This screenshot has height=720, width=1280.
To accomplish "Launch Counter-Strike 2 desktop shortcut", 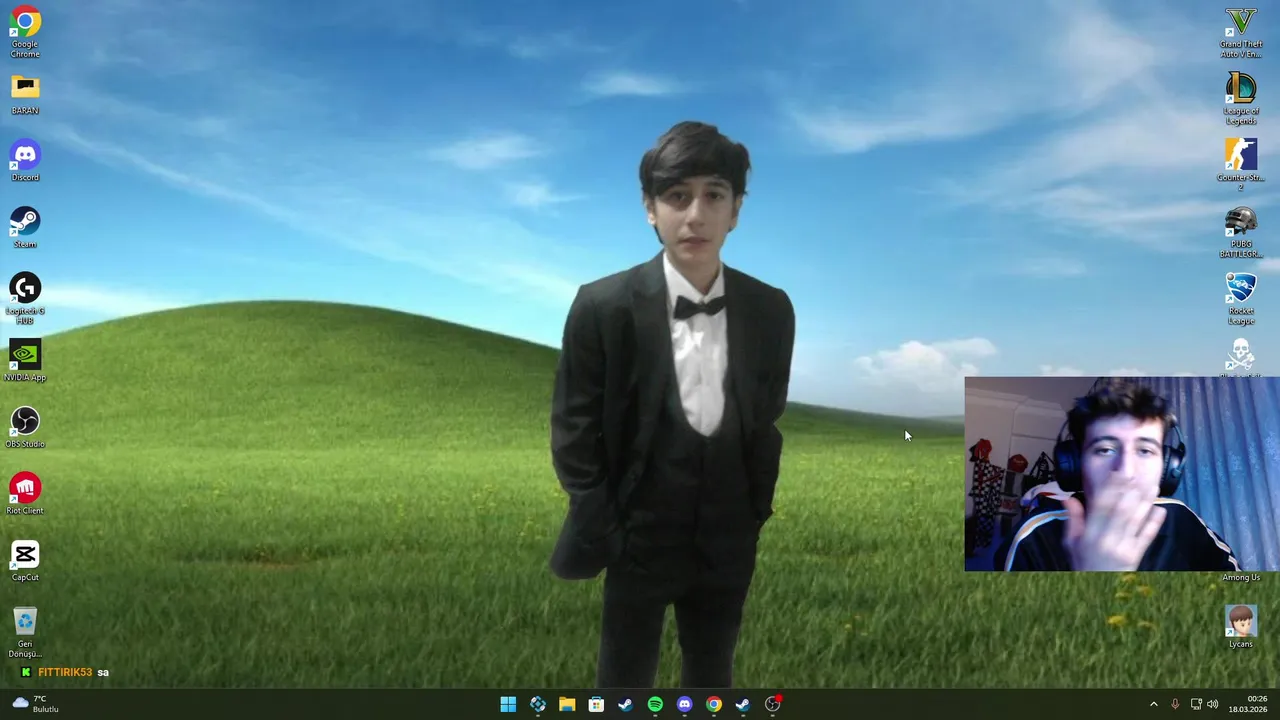I will (x=1241, y=165).
